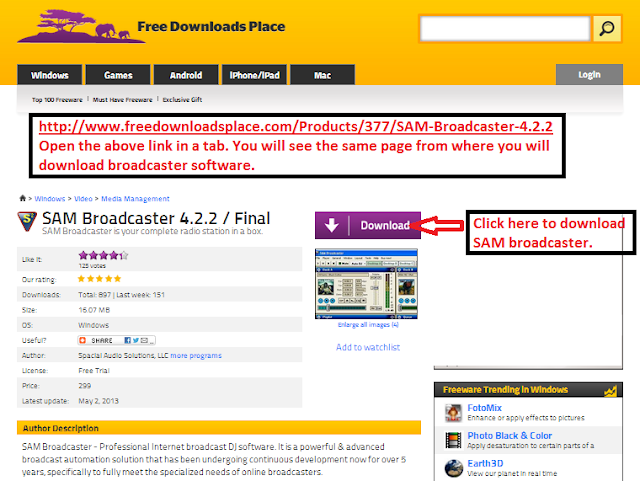Screen dimensions: 640x481
Task: Click the Total: 897 downloads value
Action: (x=94, y=295)
